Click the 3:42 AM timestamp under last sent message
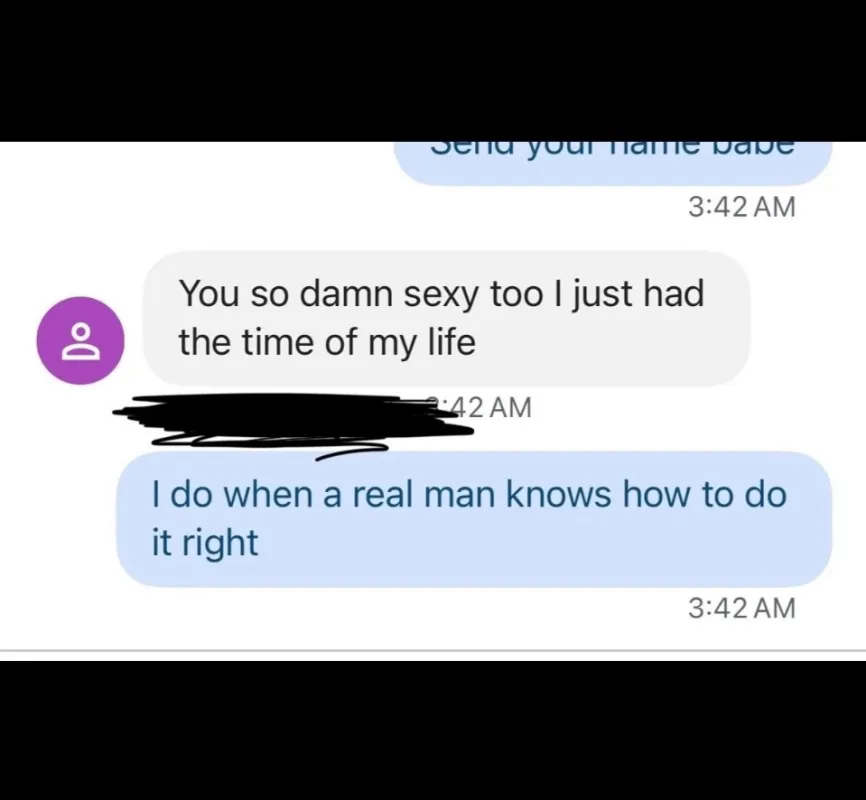The height and width of the screenshot is (800, 866). [x=742, y=608]
